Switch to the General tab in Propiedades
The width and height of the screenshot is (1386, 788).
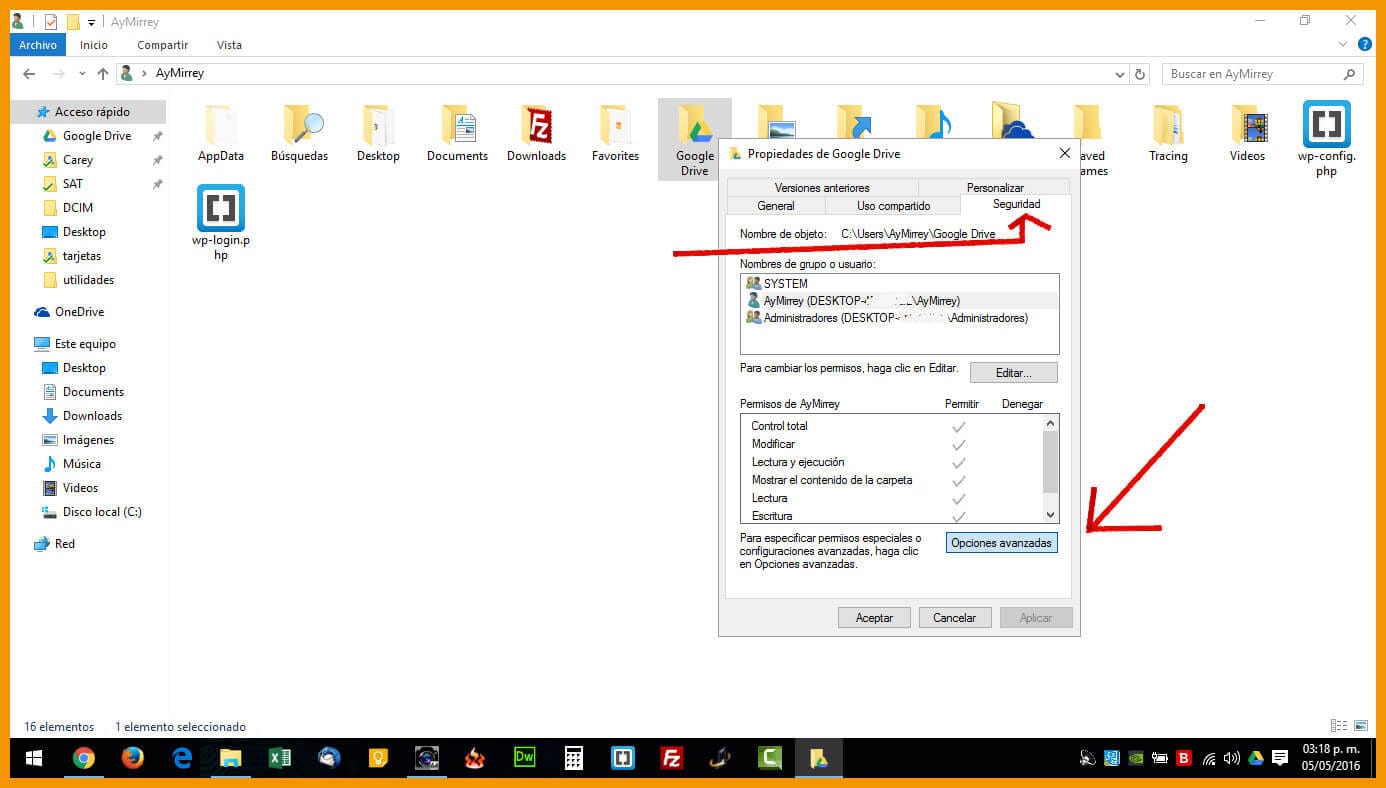(776, 206)
